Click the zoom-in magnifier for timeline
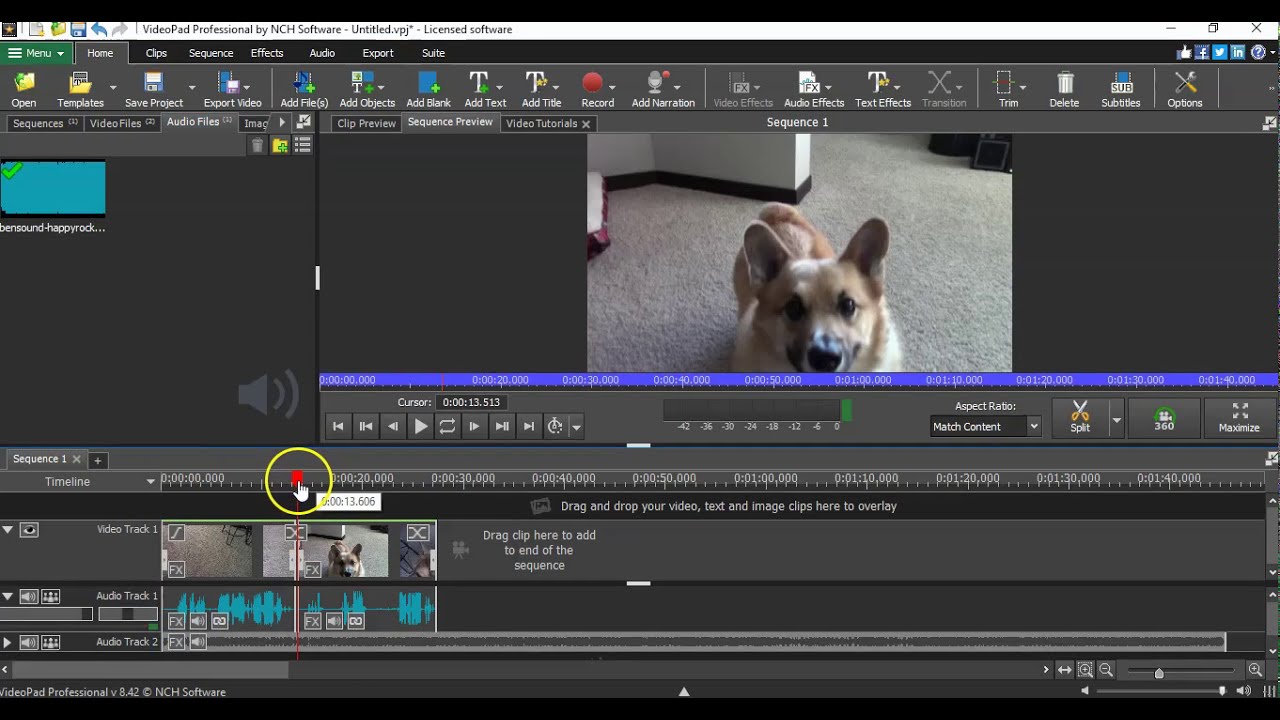This screenshot has height=720, width=1280. coord(1255,670)
